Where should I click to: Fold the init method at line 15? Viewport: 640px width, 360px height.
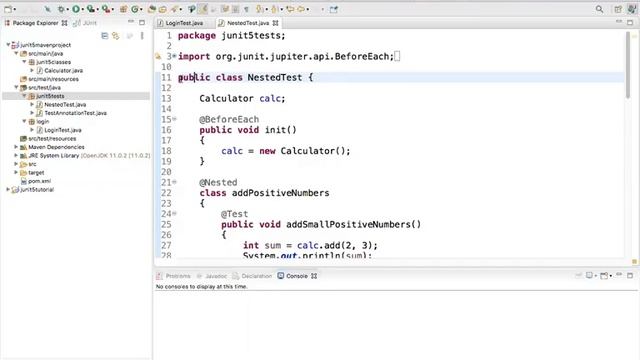click(x=175, y=119)
